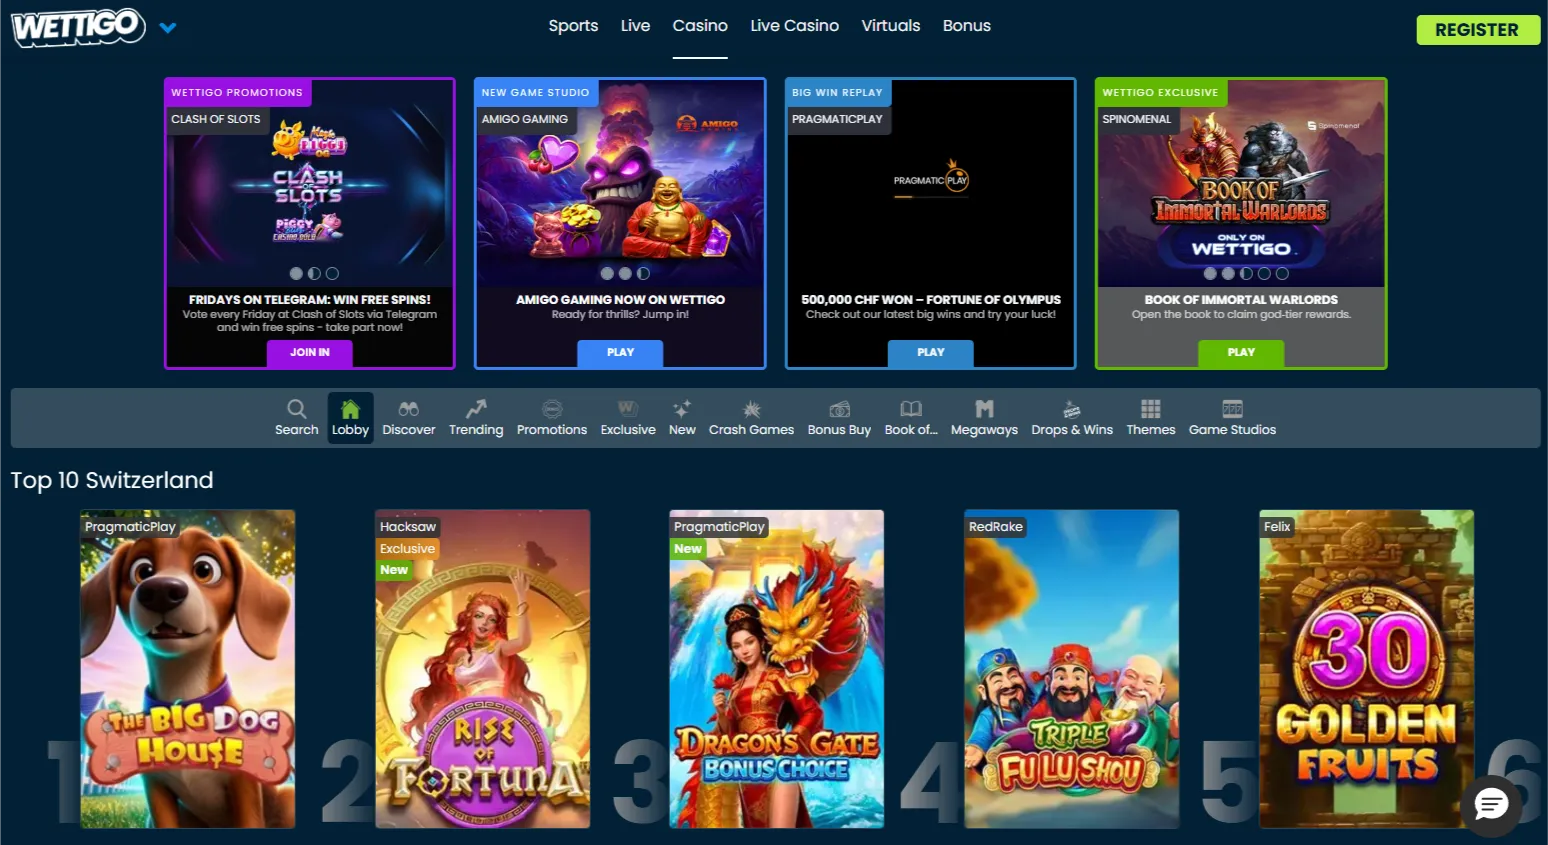
Task: Open Rise of Fortuna game
Action: pyautogui.click(x=482, y=669)
